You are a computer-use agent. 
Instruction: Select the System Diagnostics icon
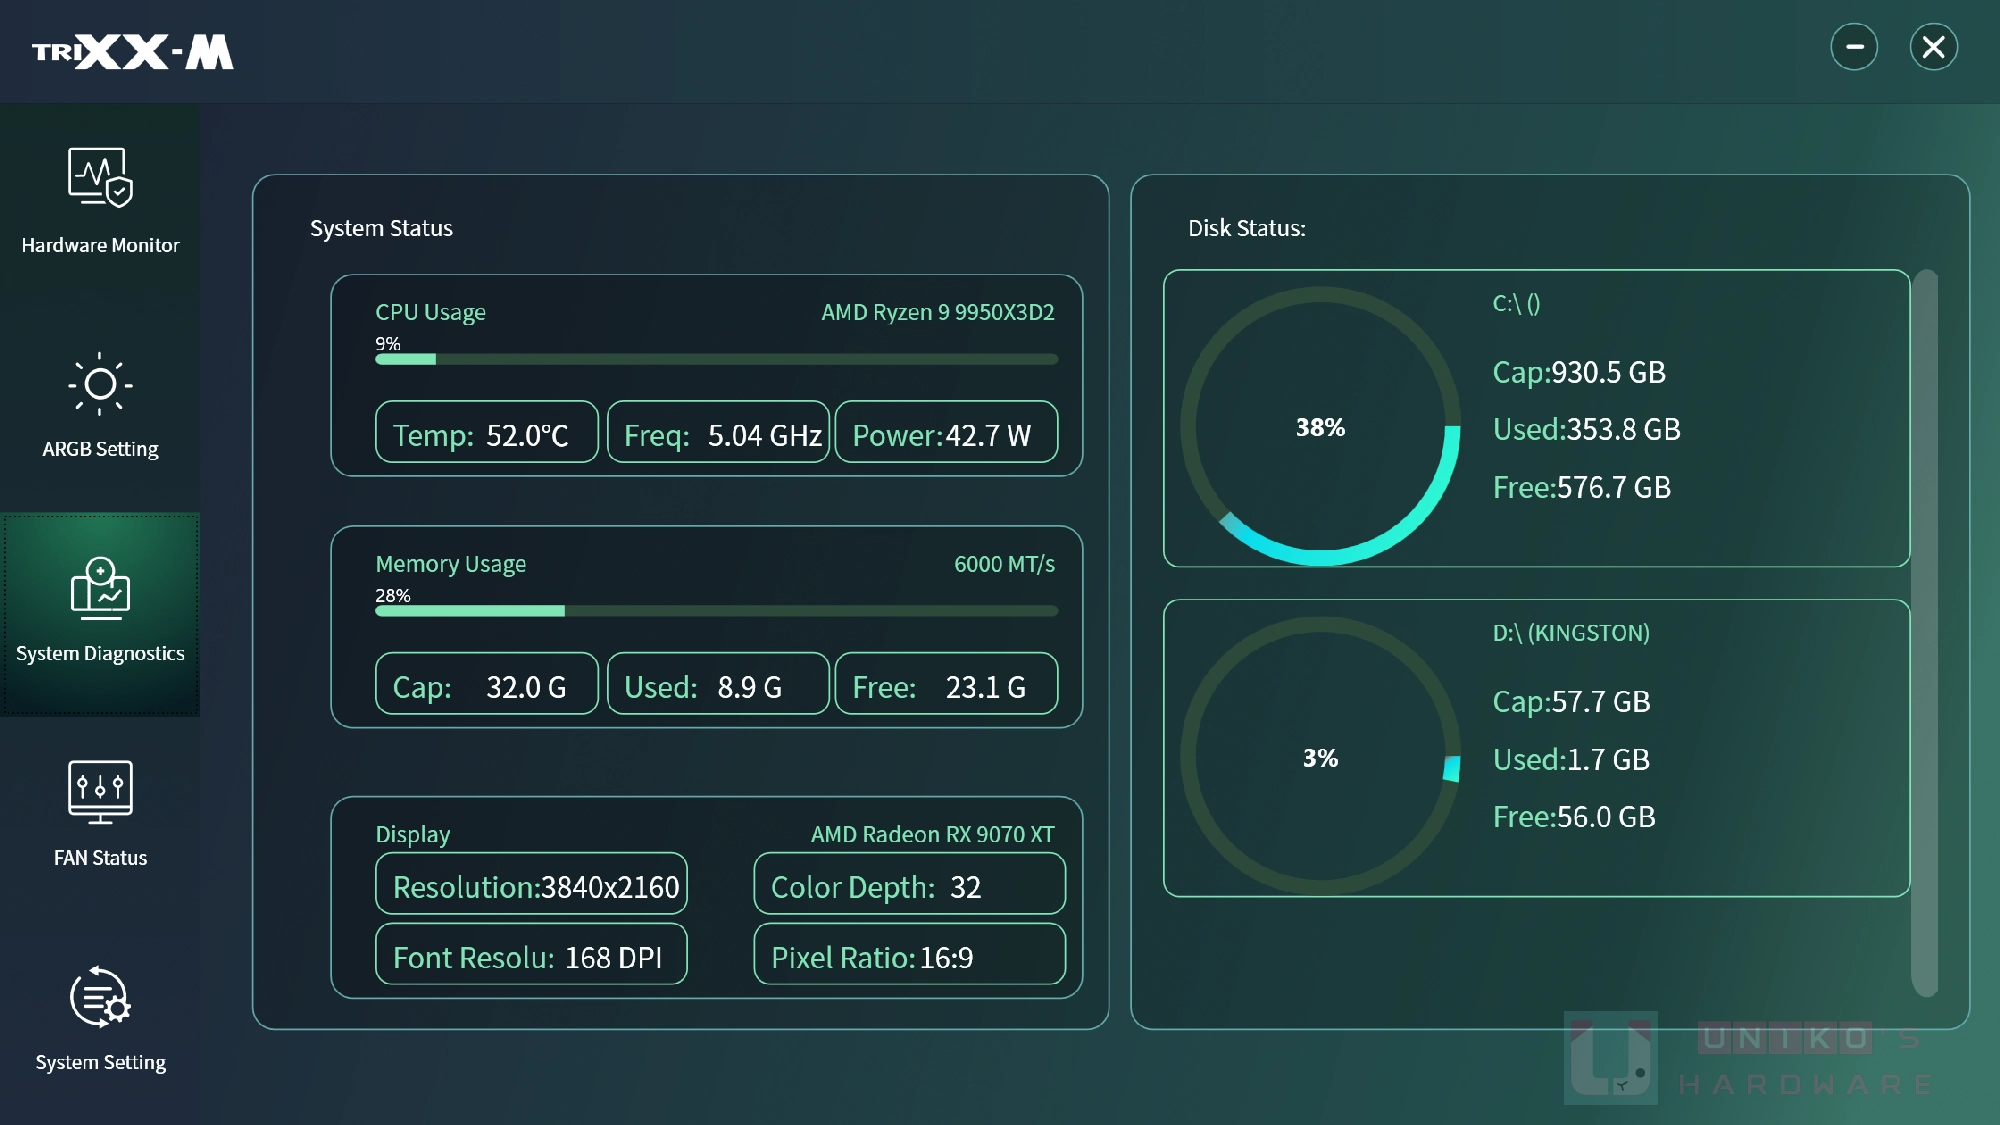[x=100, y=587]
